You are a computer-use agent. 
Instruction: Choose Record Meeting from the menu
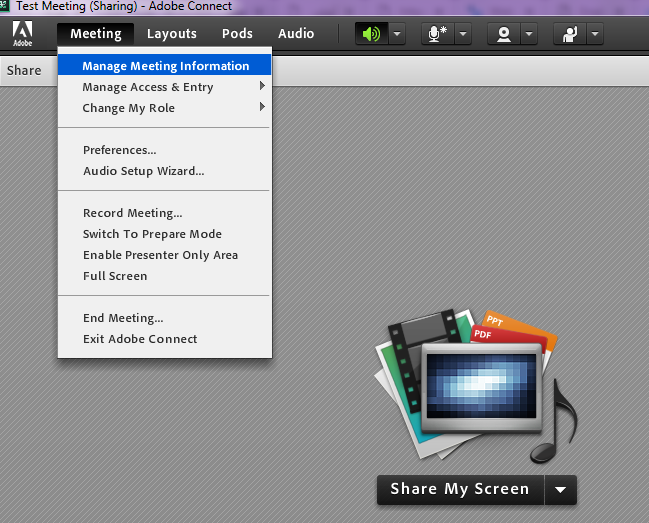[x=132, y=213]
